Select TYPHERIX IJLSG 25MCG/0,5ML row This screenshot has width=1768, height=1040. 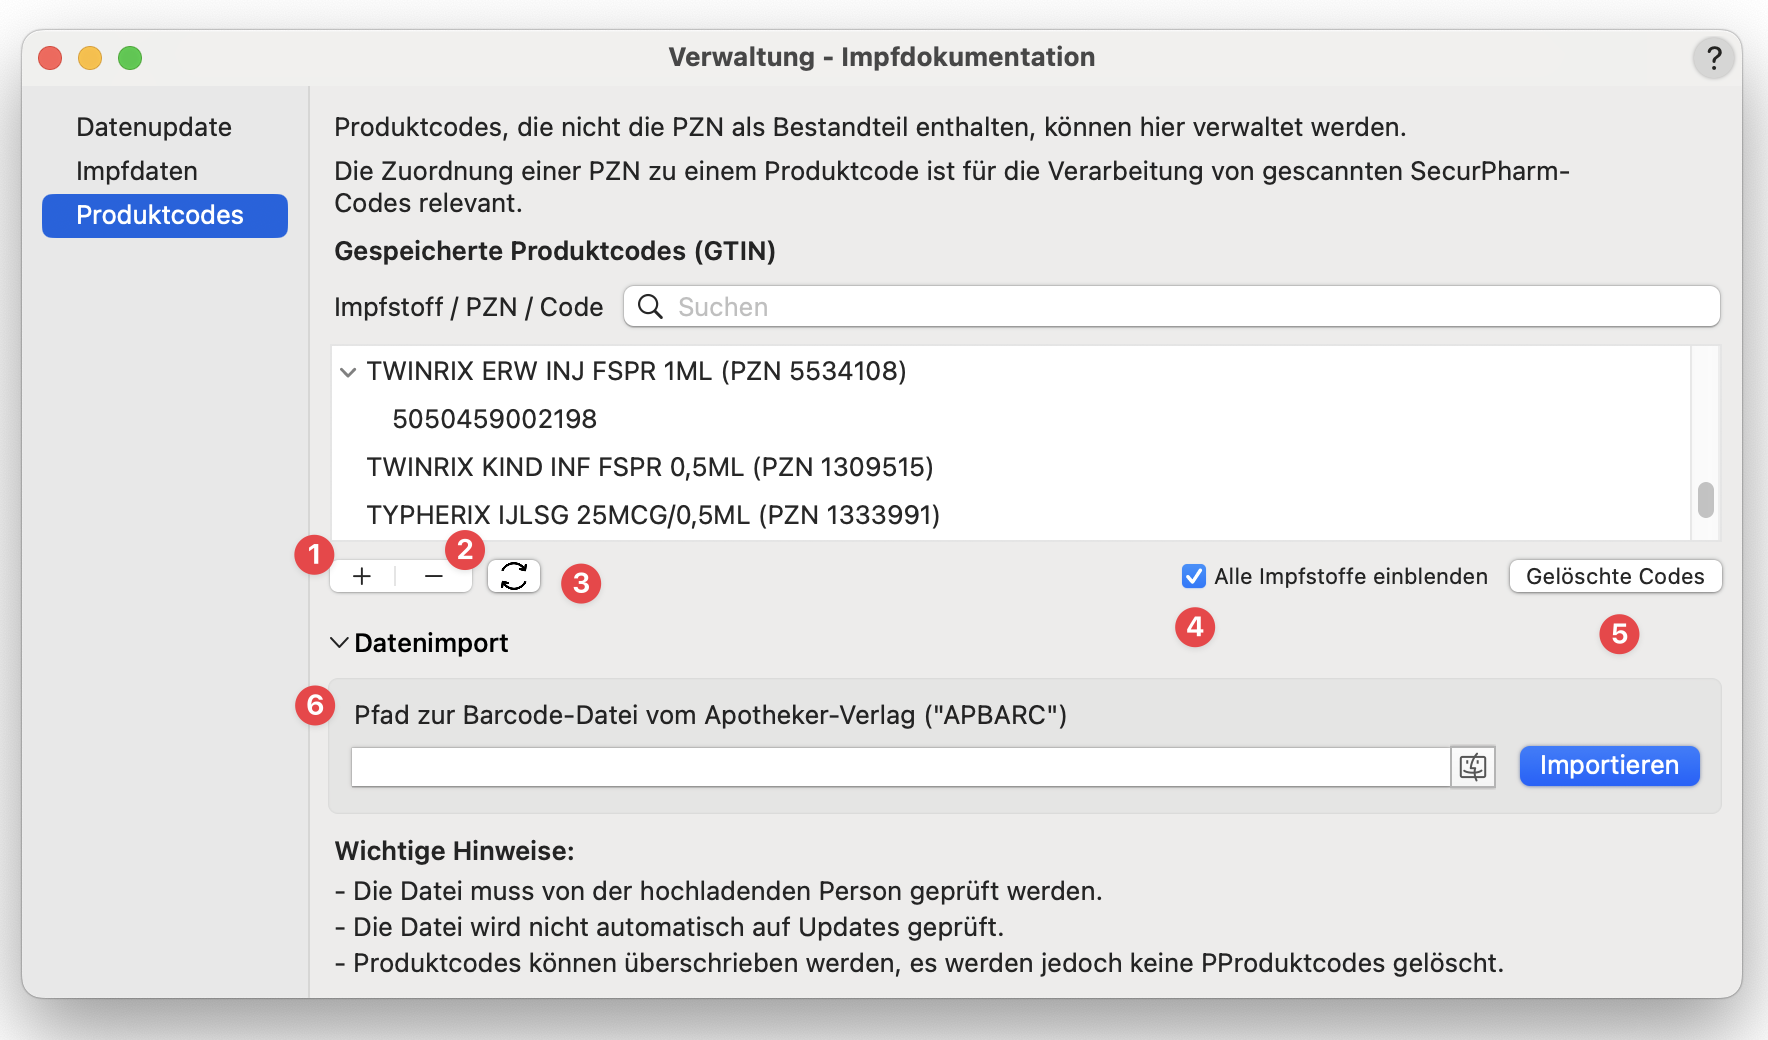[653, 515]
